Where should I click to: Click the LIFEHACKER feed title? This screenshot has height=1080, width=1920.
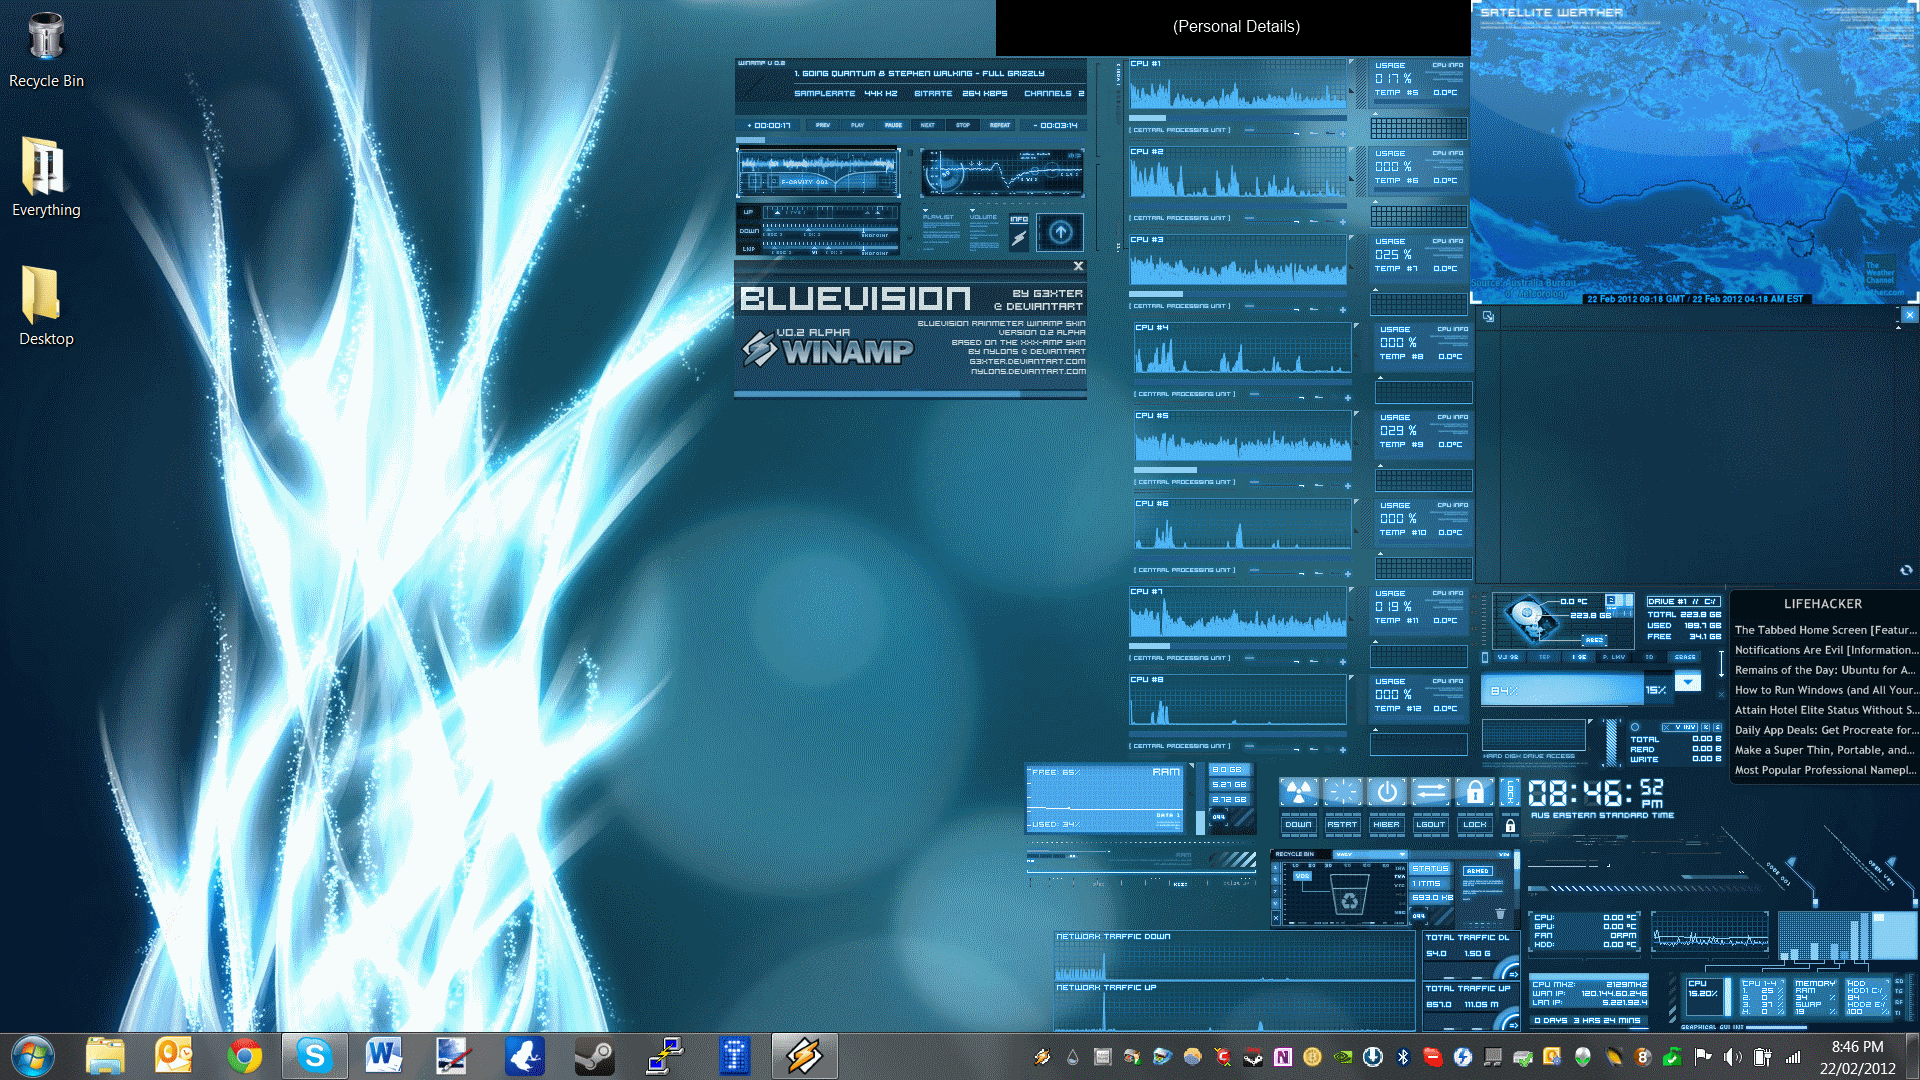(1823, 604)
